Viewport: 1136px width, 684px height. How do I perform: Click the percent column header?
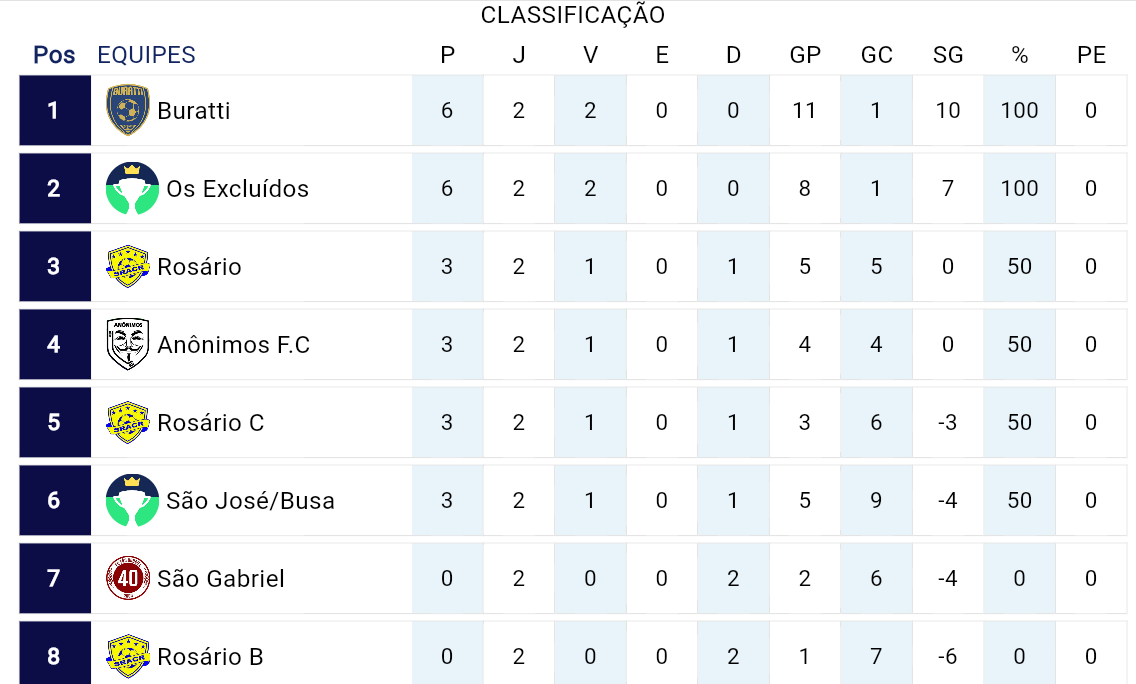coord(1019,55)
